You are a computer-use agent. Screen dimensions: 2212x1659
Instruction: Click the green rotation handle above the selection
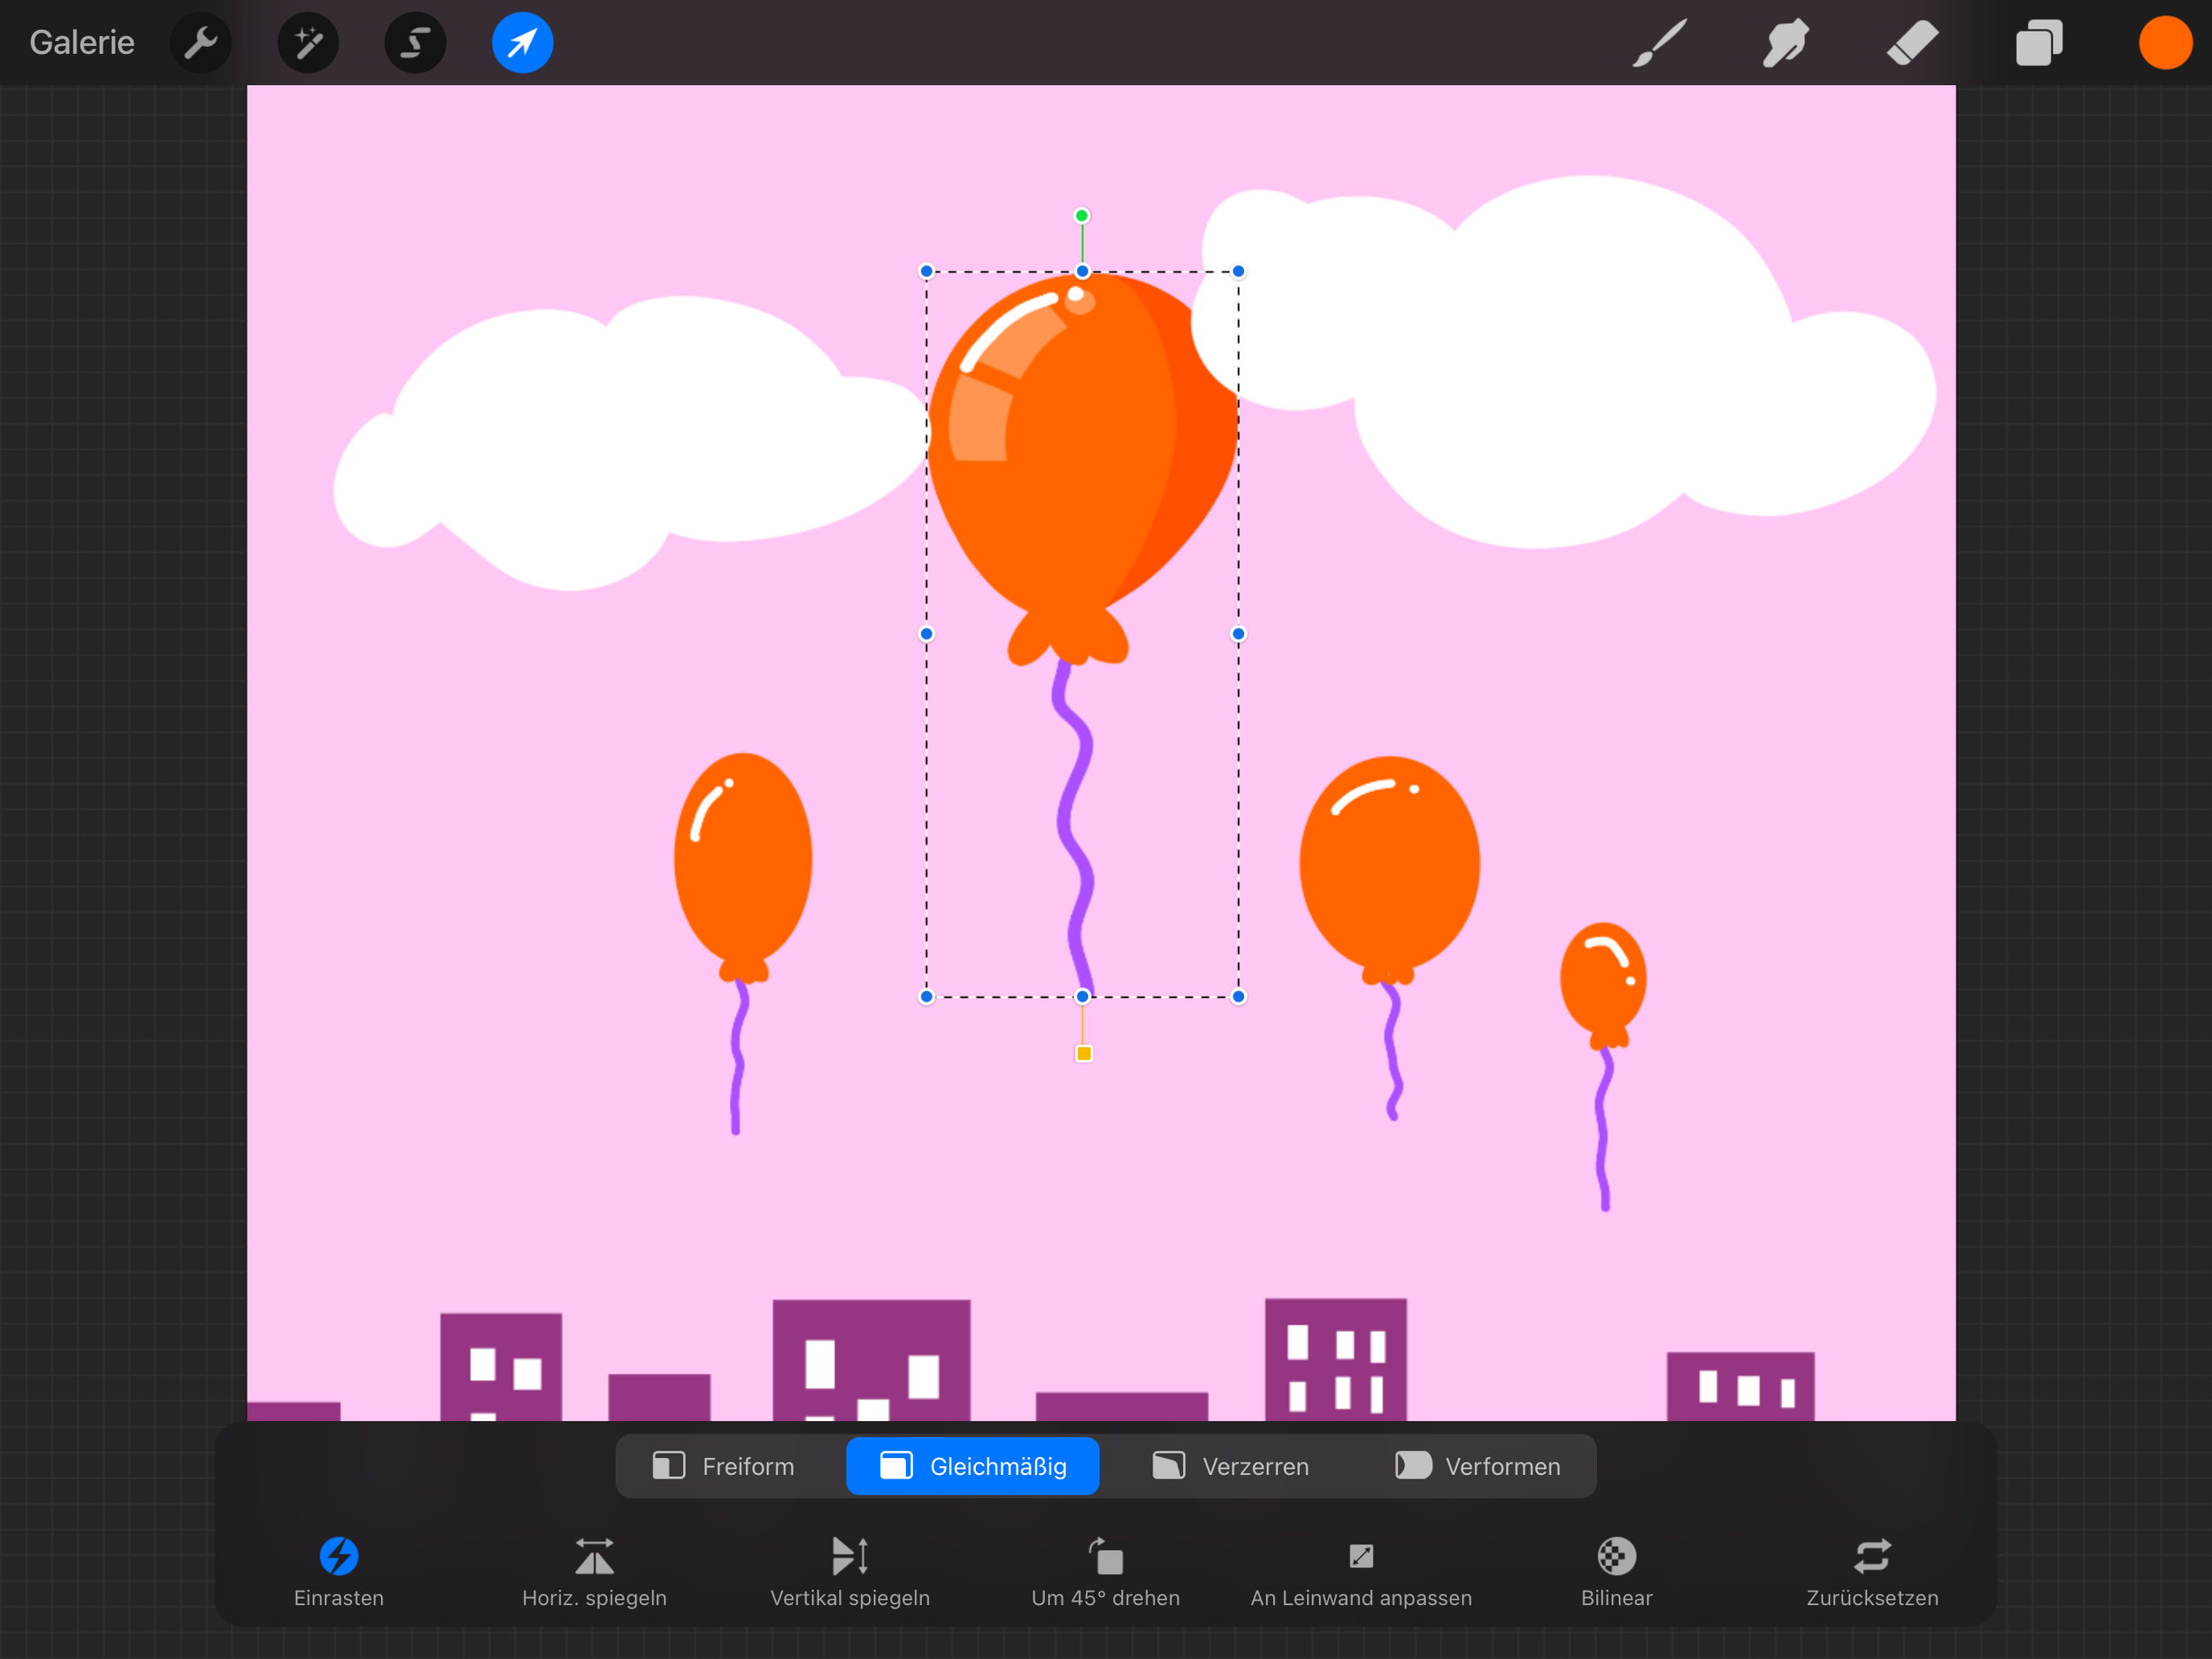(x=1082, y=214)
